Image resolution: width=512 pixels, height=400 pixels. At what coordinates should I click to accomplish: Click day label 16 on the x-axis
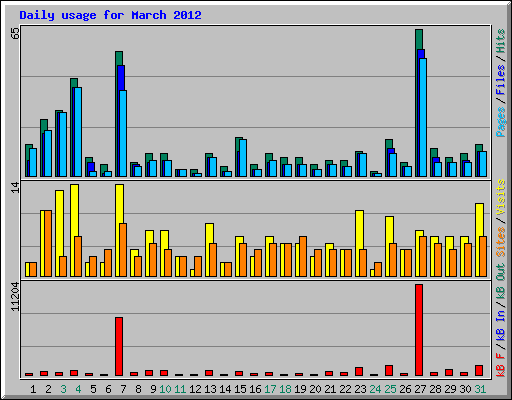click(255, 389)
